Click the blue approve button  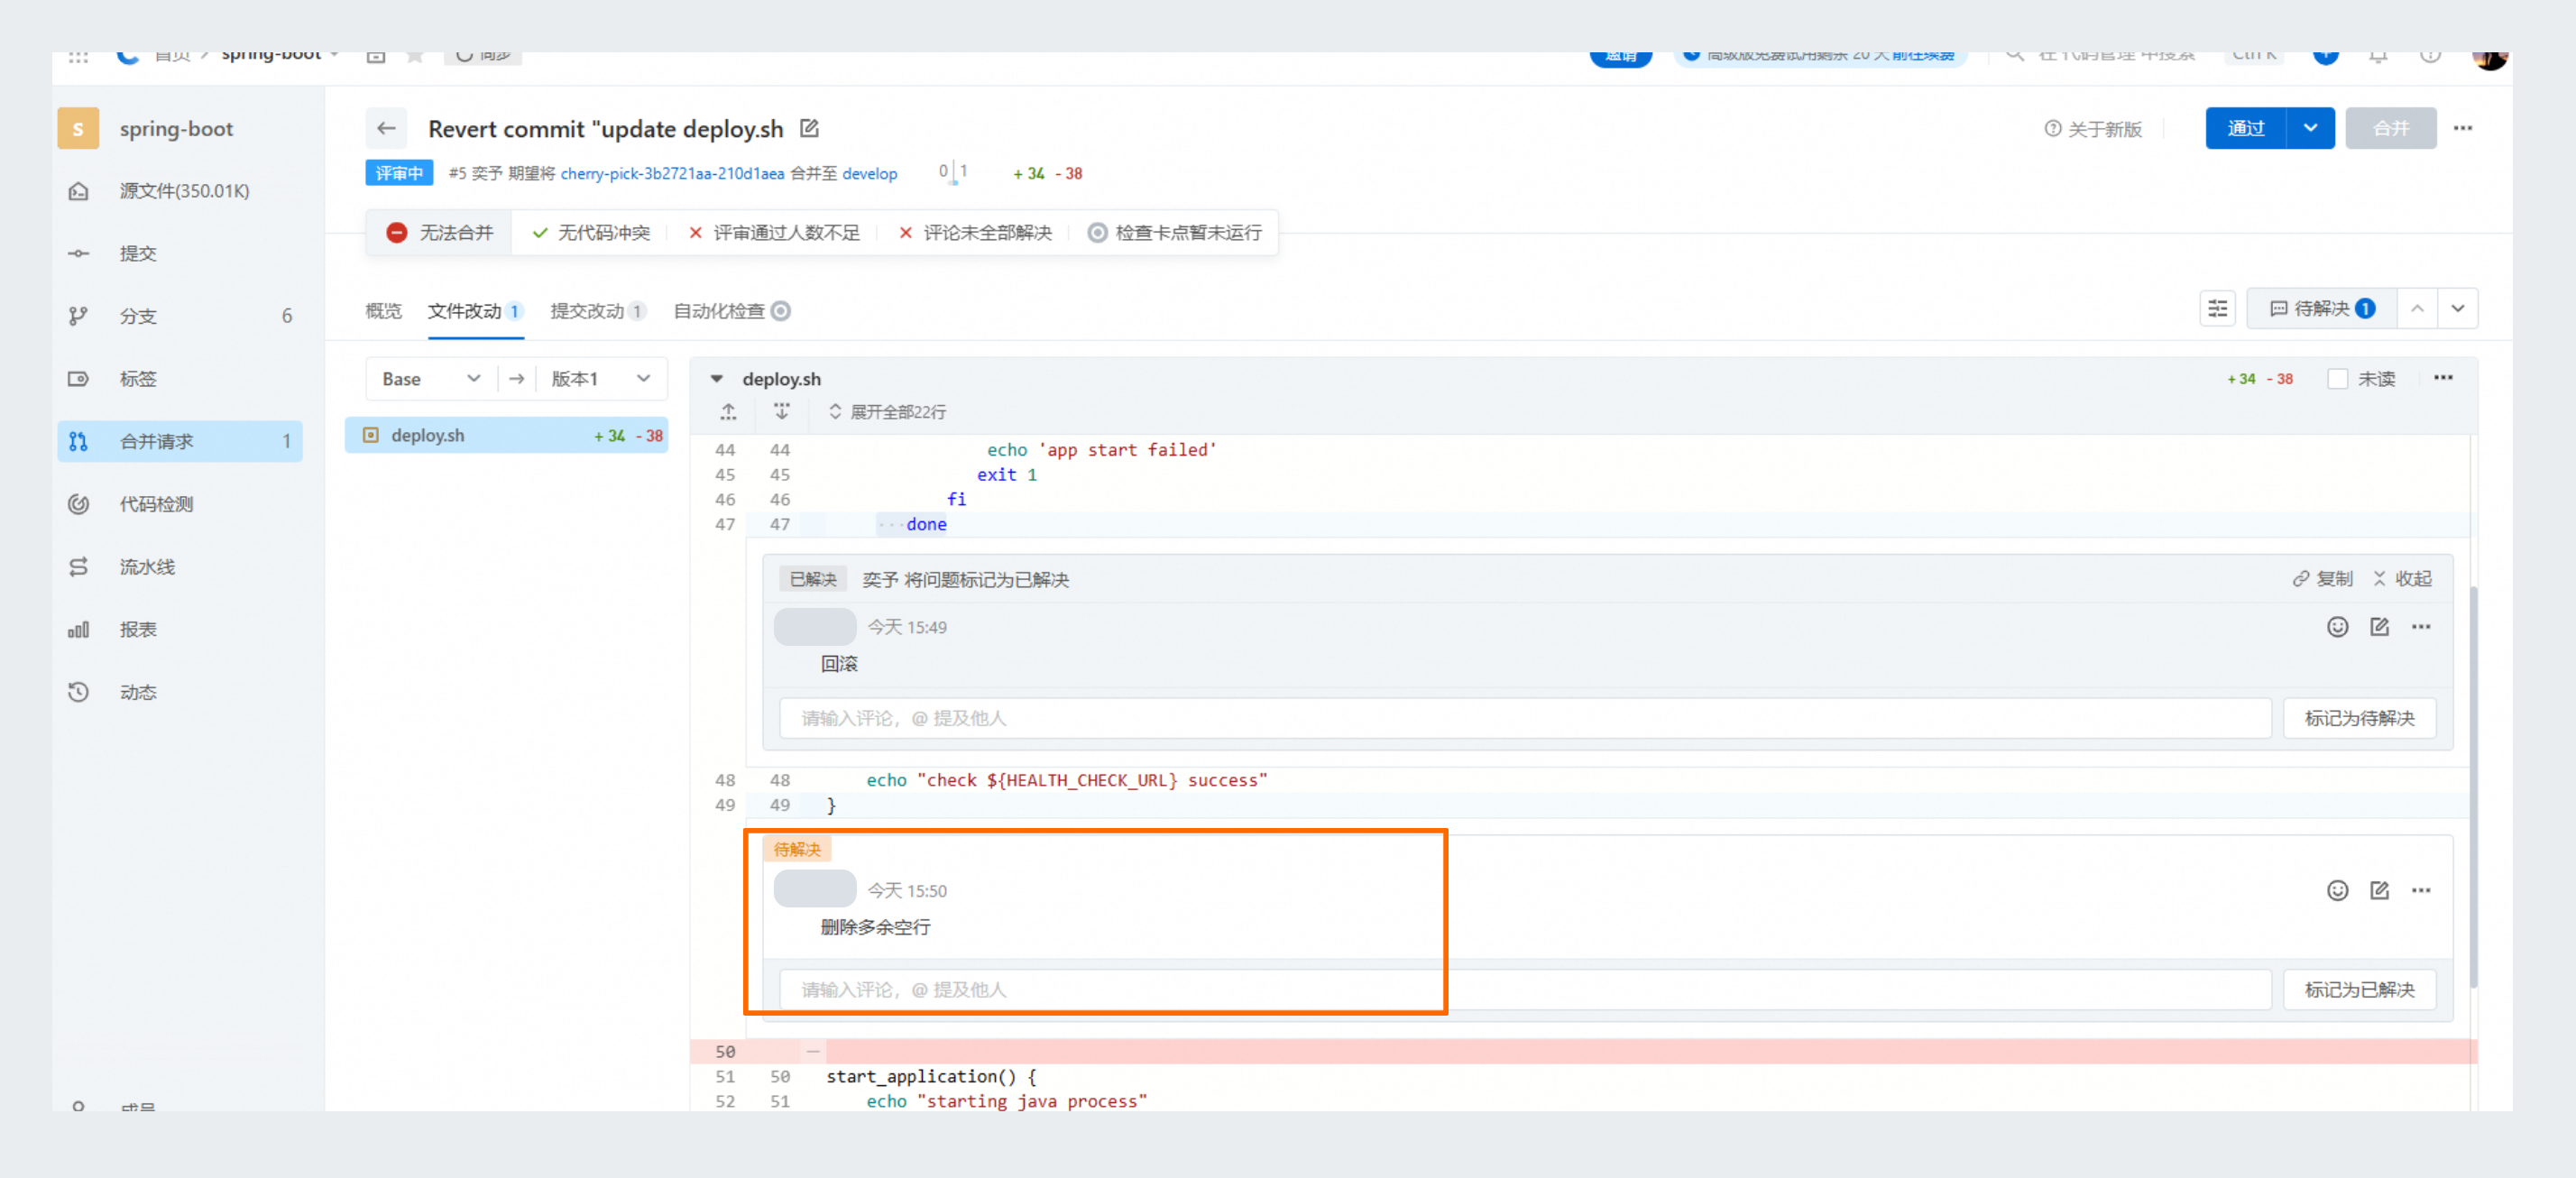(2246, 128)
